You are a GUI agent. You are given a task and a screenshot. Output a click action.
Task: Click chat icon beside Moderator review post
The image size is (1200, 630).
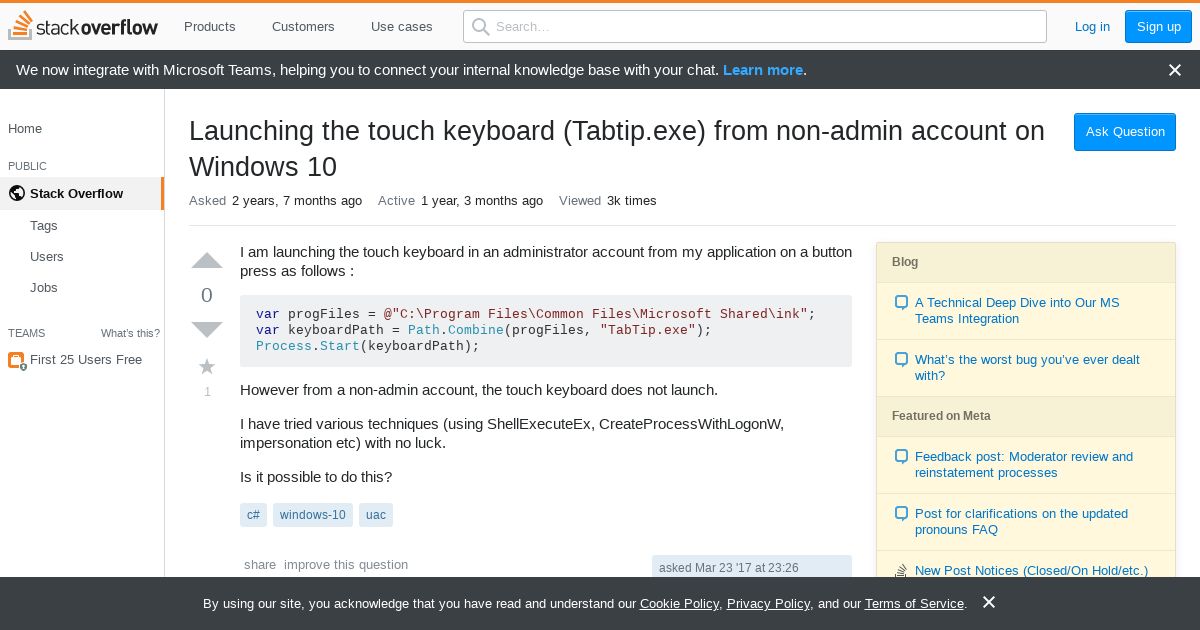[901, 457]
